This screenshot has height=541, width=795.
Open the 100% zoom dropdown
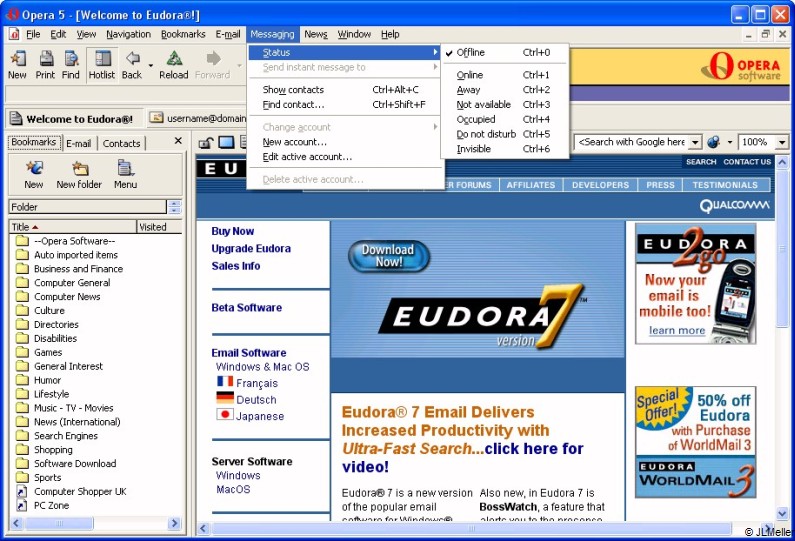(782, 142)
